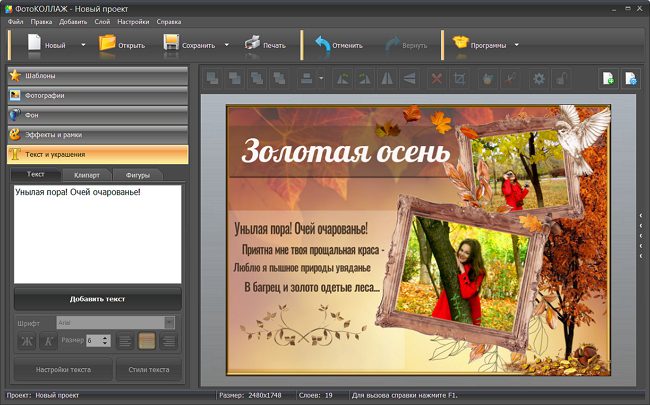Open the alignment options arrow
Image resolution: width=650 pixels, height=405 pixels.
pos(321,78)
